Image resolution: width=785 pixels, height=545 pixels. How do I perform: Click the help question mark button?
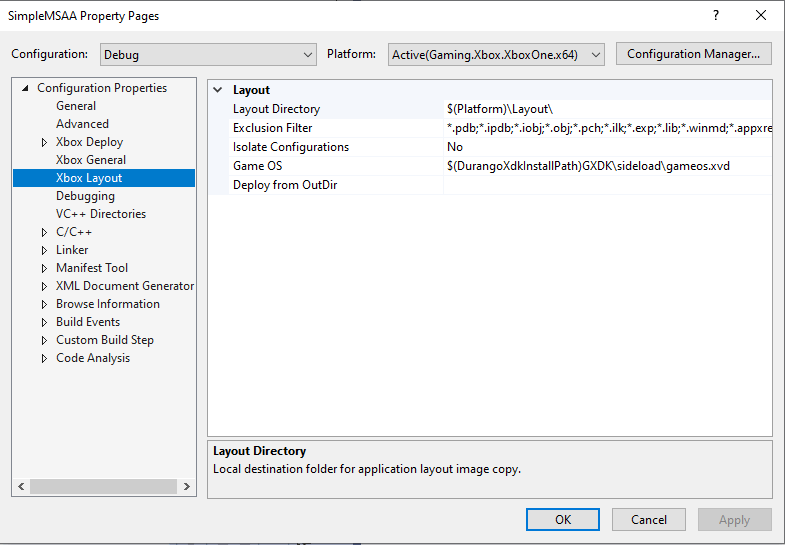pyautogui.click(x=716, y=16)
